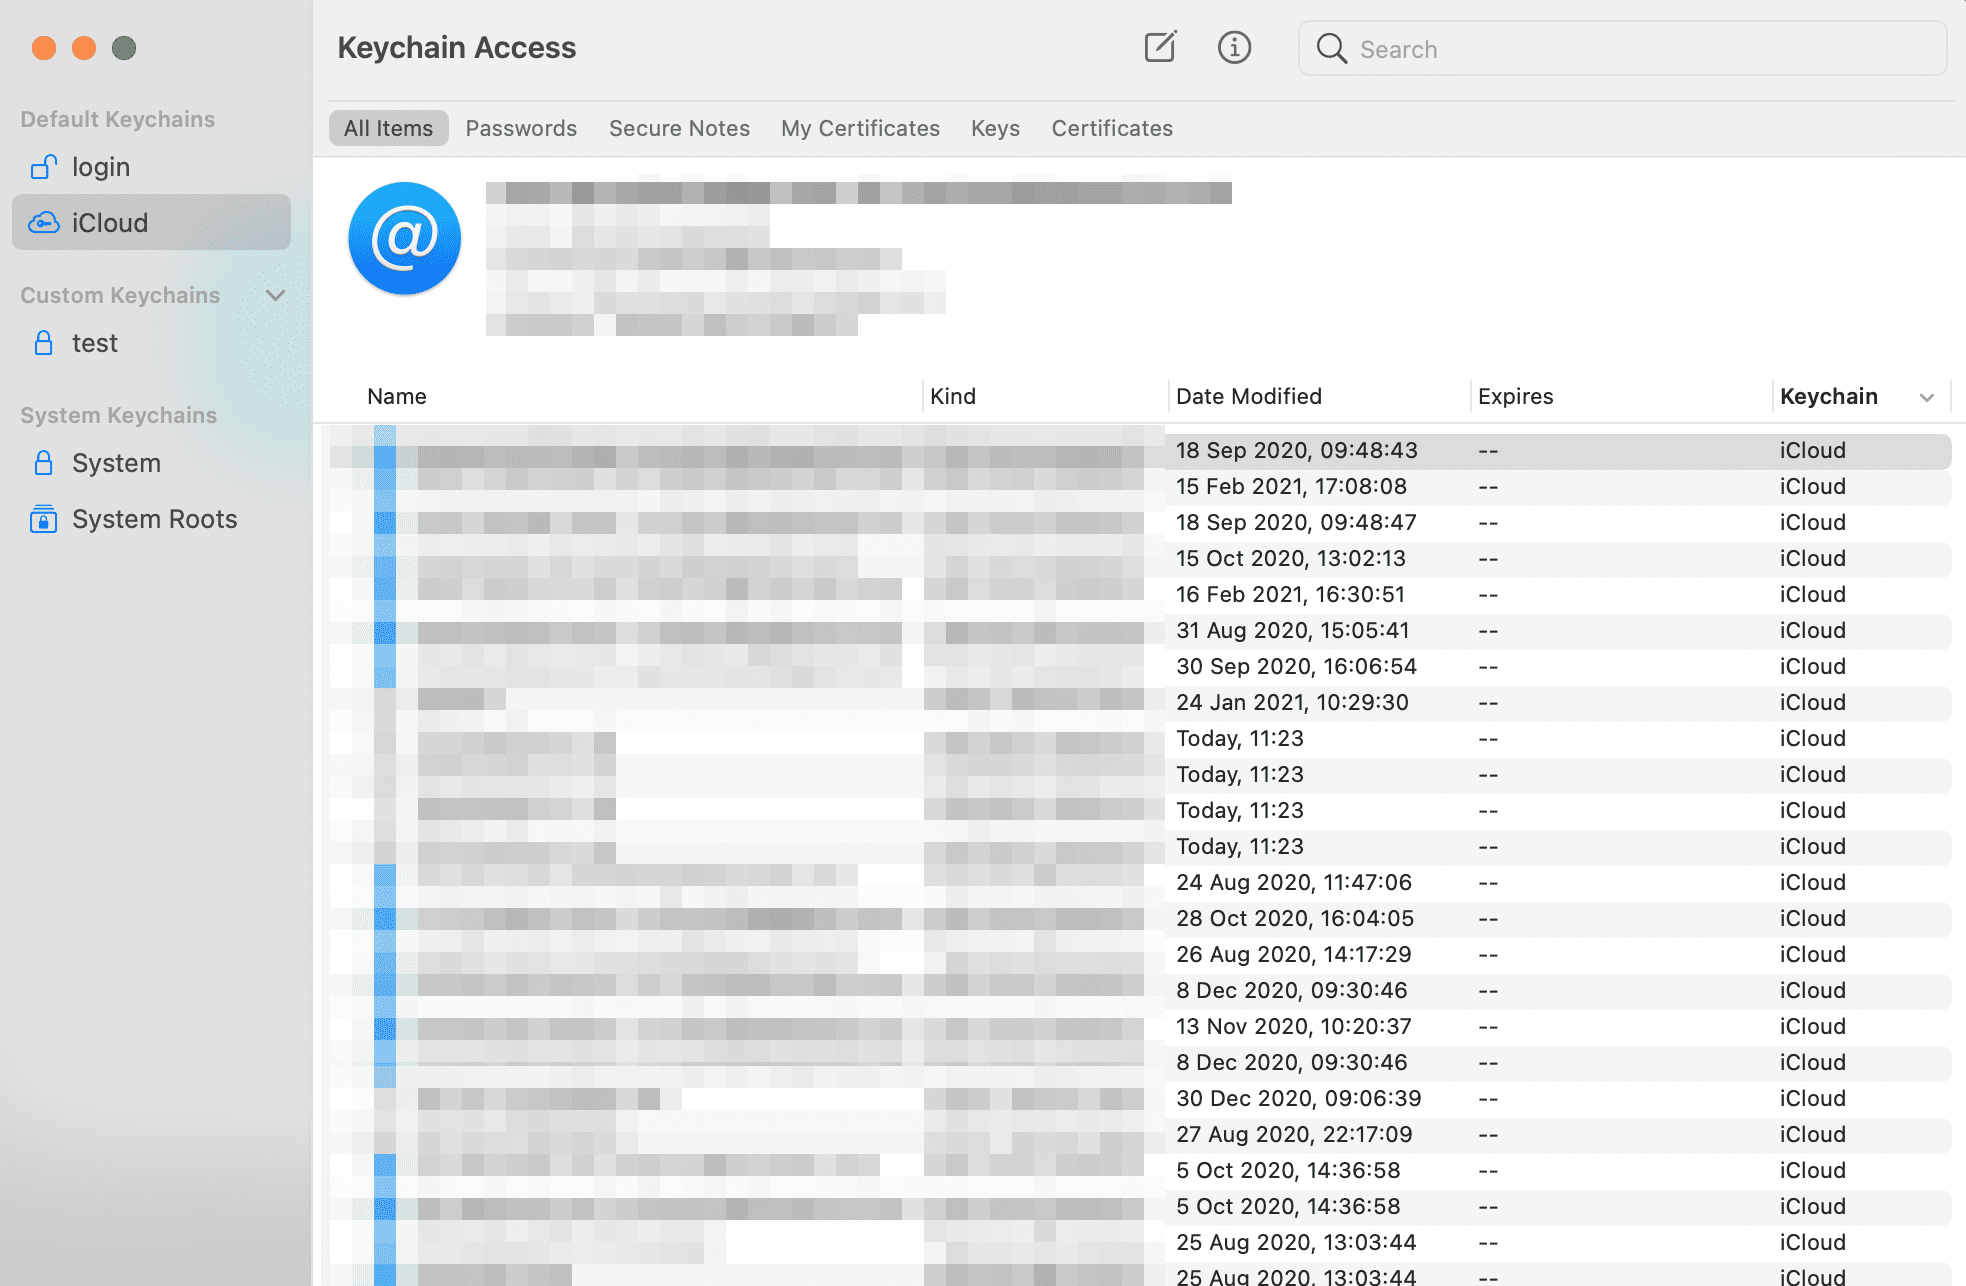
Task: Open the My Certificates tab
Action: (x=860, y=128)
